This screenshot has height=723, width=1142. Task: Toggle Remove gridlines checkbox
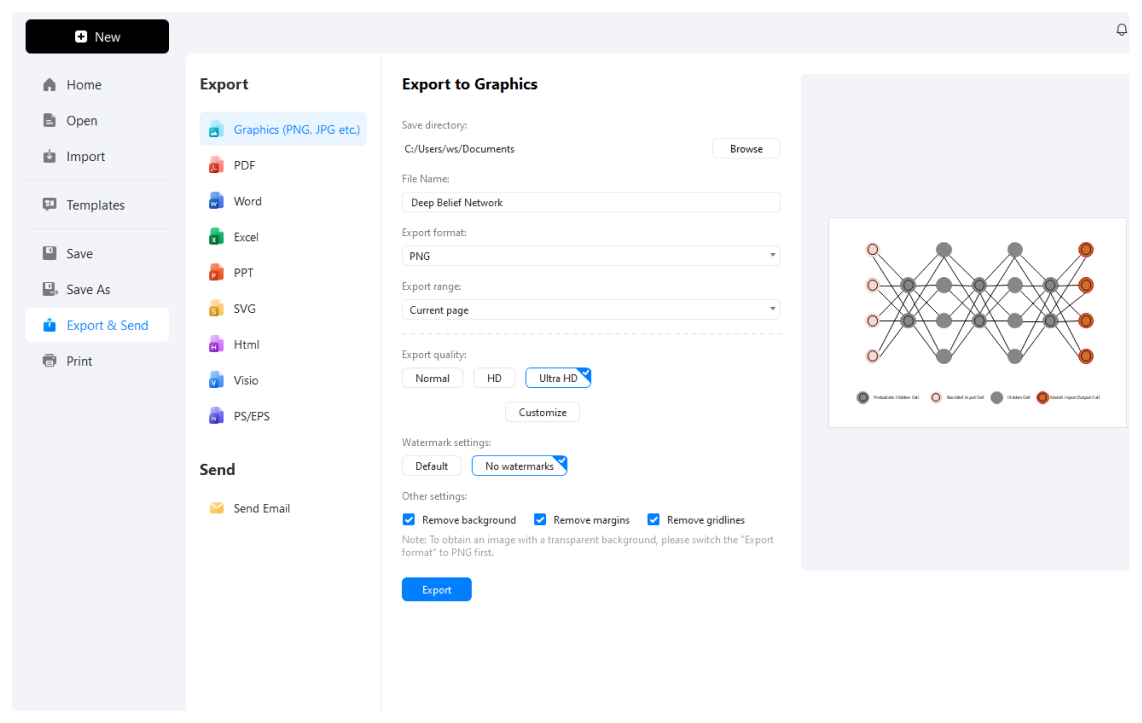[x=653, y=519]
